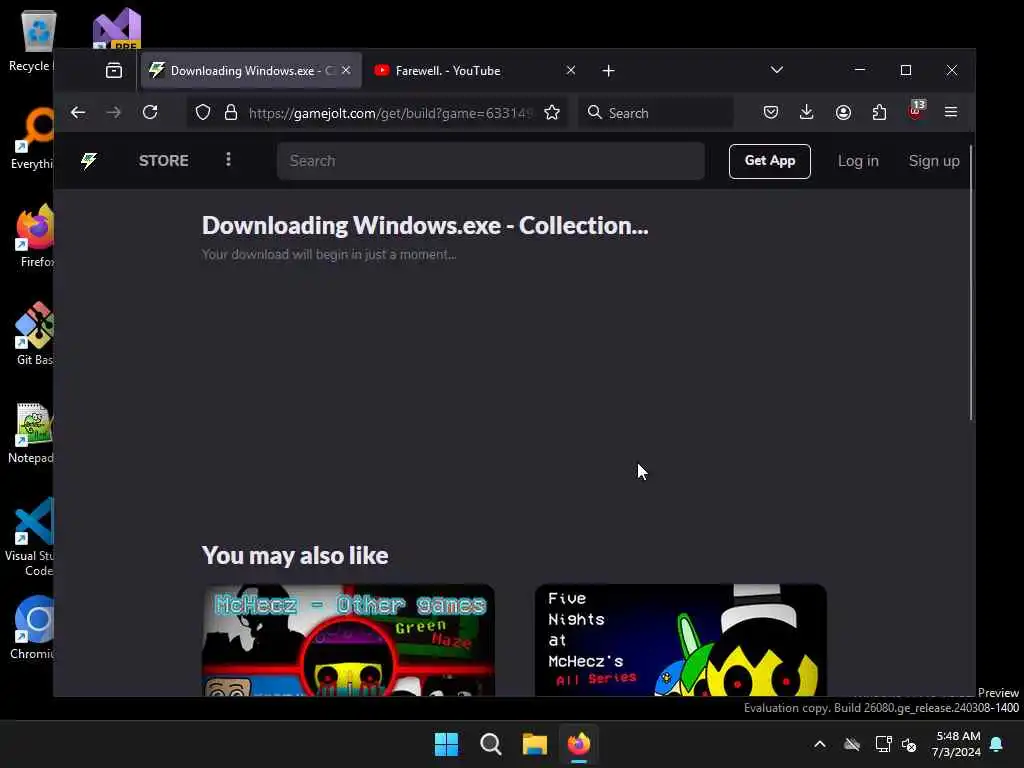The width and height of the screenshot is (1024, 768).
Task: Click 'Your download will begin' message
Action: 328,255
